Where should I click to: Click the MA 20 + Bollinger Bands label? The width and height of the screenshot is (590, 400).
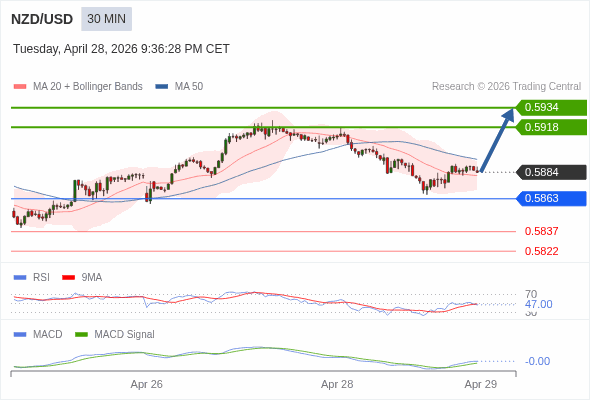click(88, 87)
